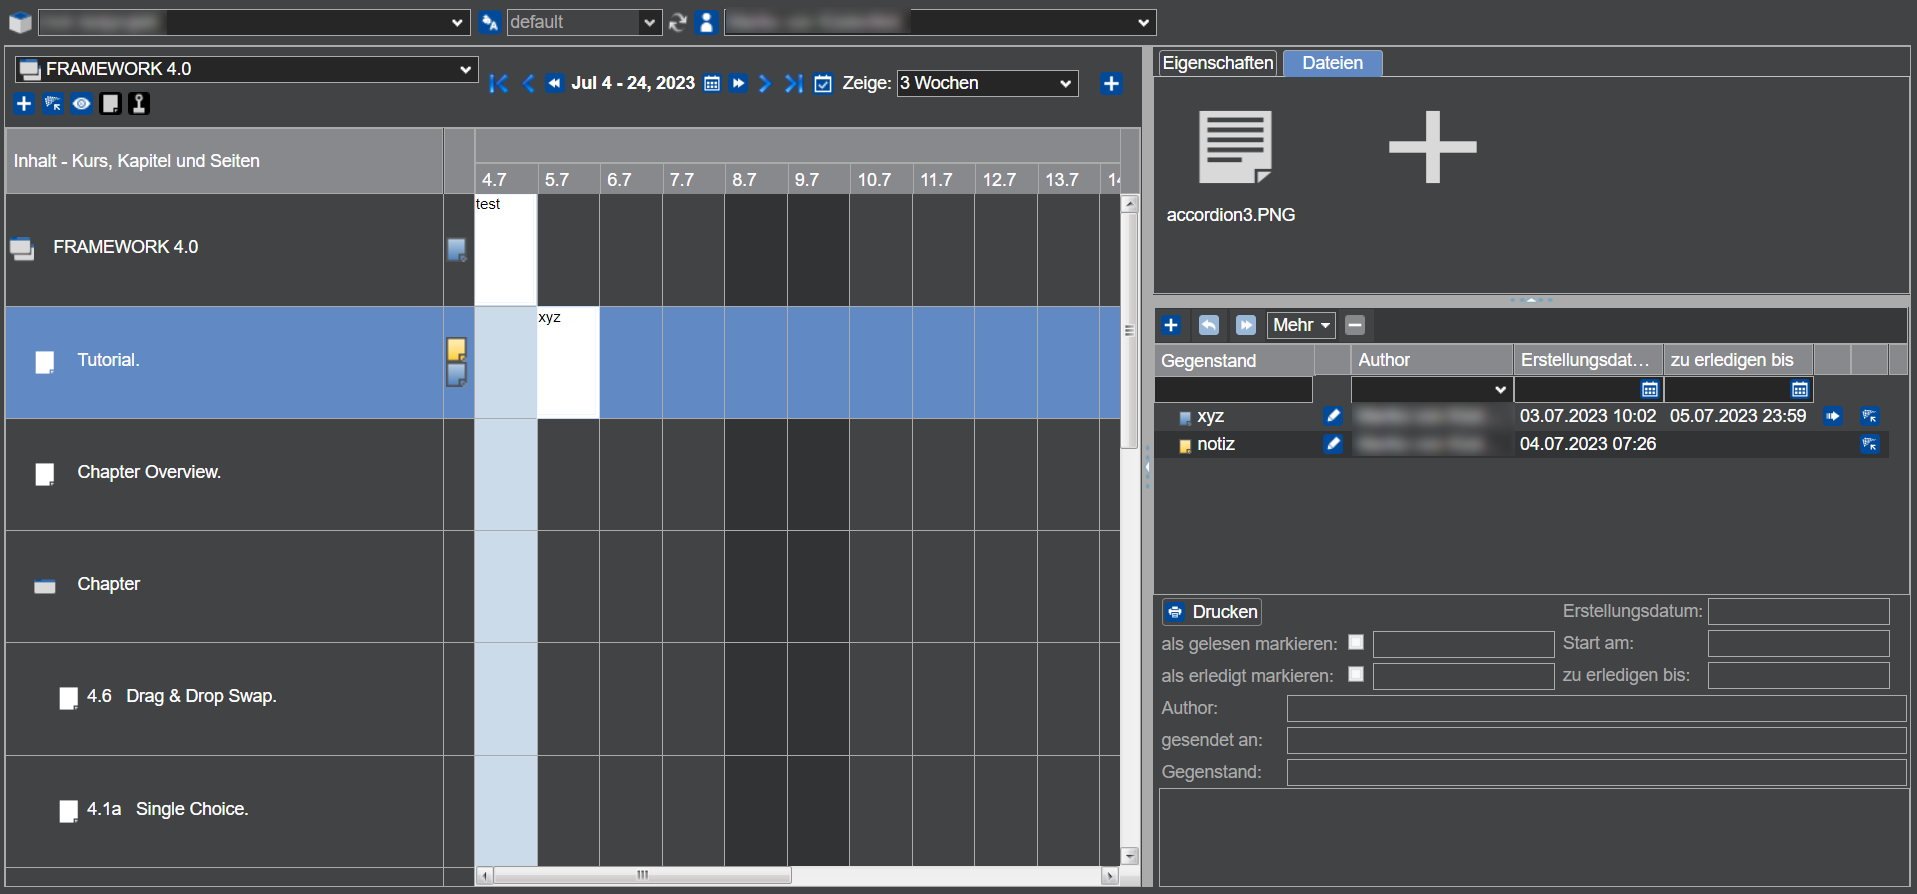Screen dimensions: 1917x894
Task: Open calendar picker in zu erledigen bis filter
Action: tap(1800, 389)
